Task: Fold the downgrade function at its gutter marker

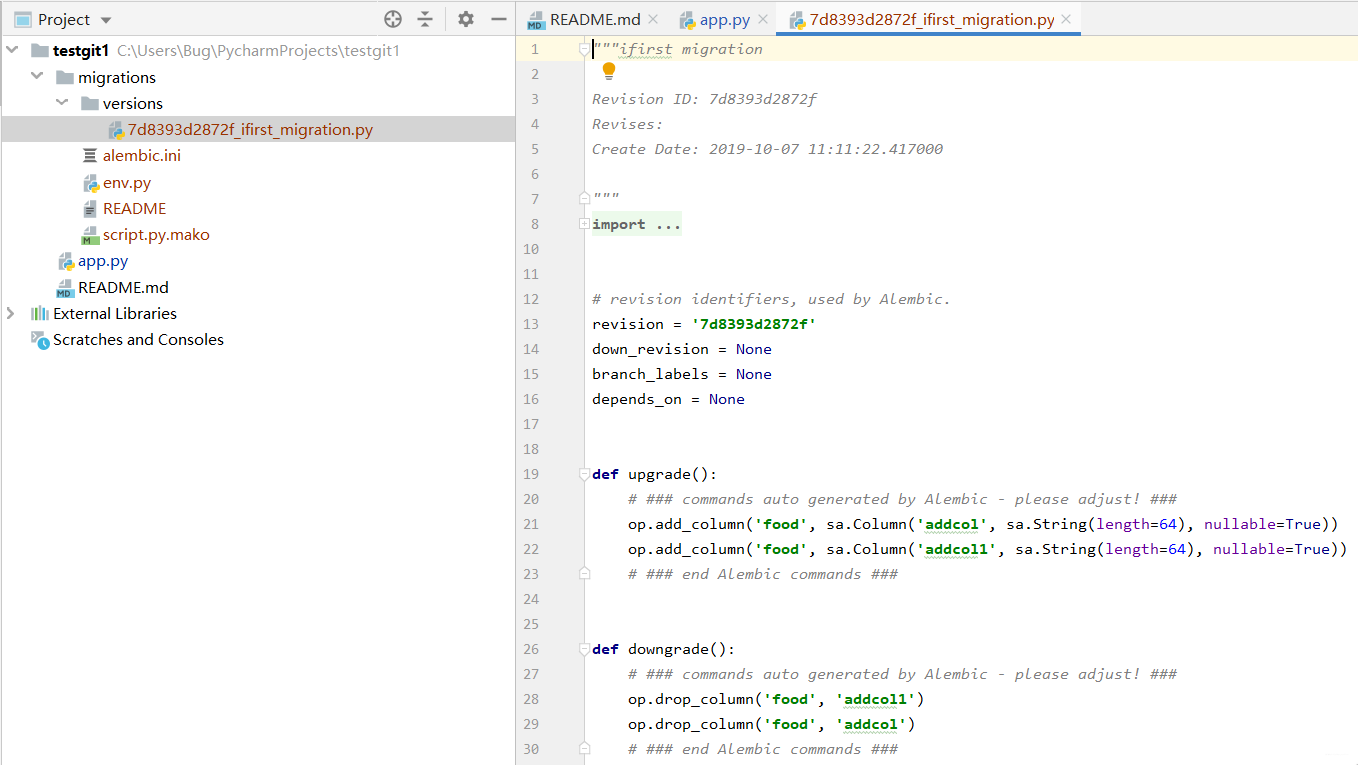Action: click(584, 649)
